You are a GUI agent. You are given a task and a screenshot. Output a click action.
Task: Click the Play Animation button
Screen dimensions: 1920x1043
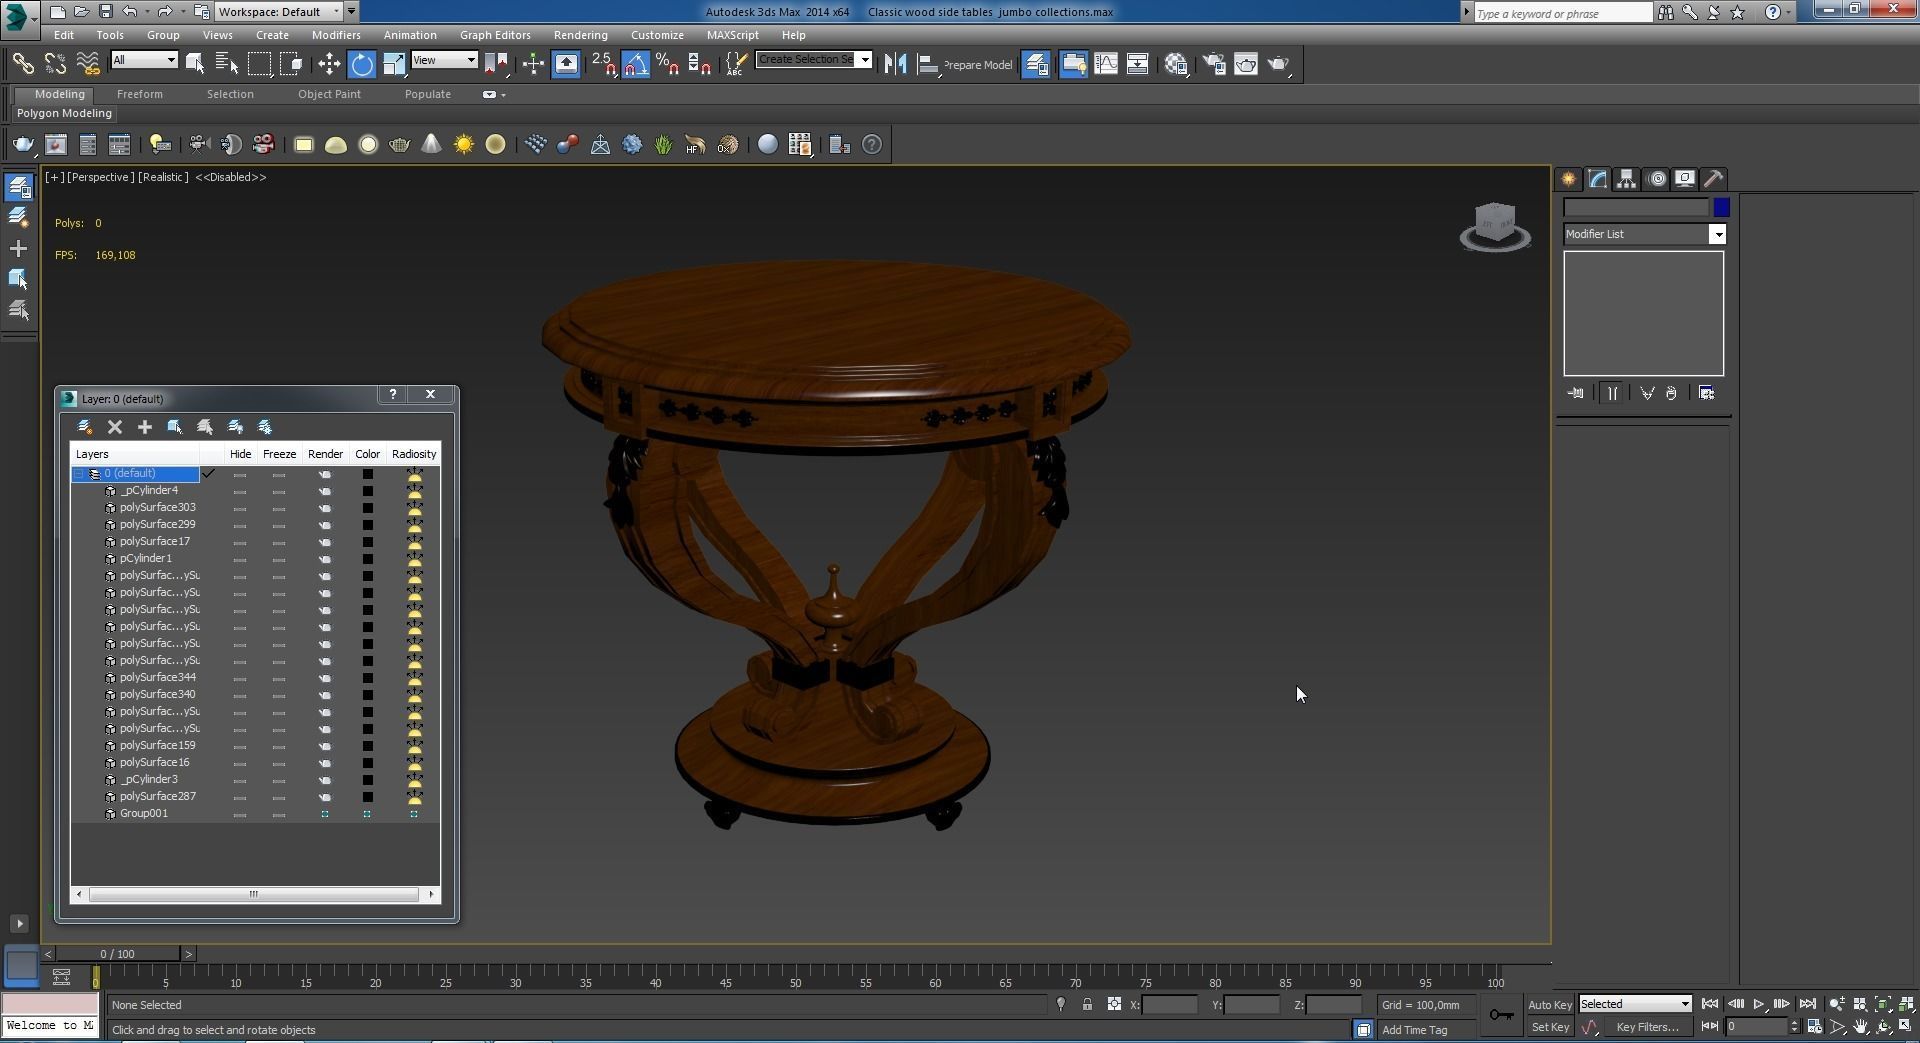(x=1758, y=1004)
